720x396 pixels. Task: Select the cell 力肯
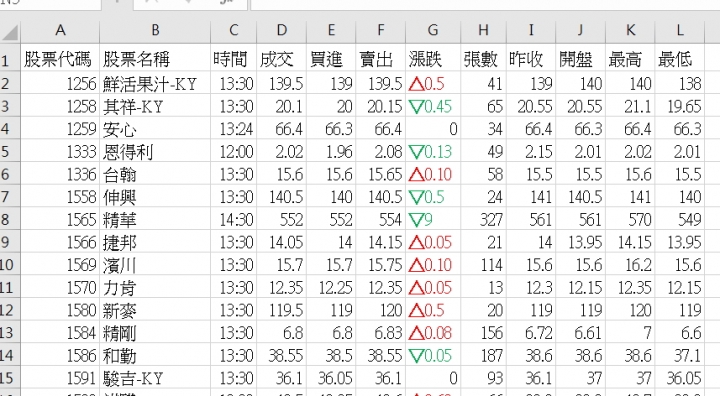pyautogui.click(x=155, y=288)
